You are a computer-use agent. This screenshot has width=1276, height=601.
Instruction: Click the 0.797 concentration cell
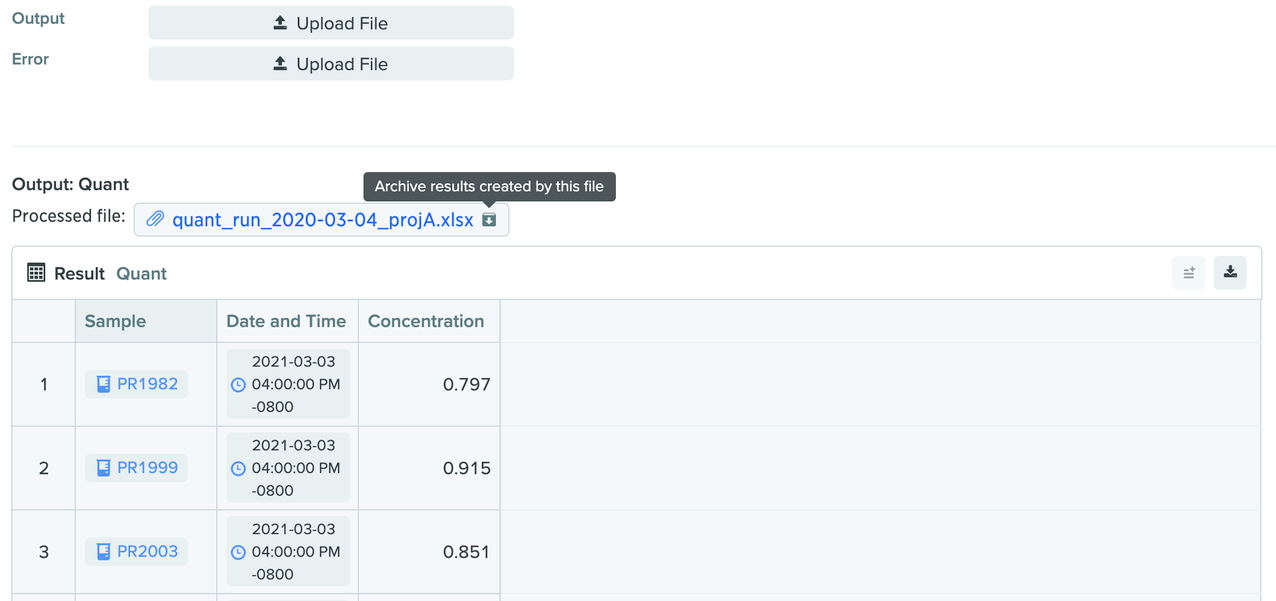pyautogui.click(x=466, y=385)
